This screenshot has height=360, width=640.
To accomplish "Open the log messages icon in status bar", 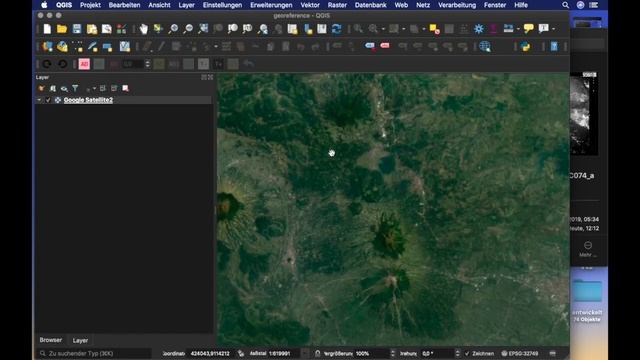I will click(x=553, y=353).
